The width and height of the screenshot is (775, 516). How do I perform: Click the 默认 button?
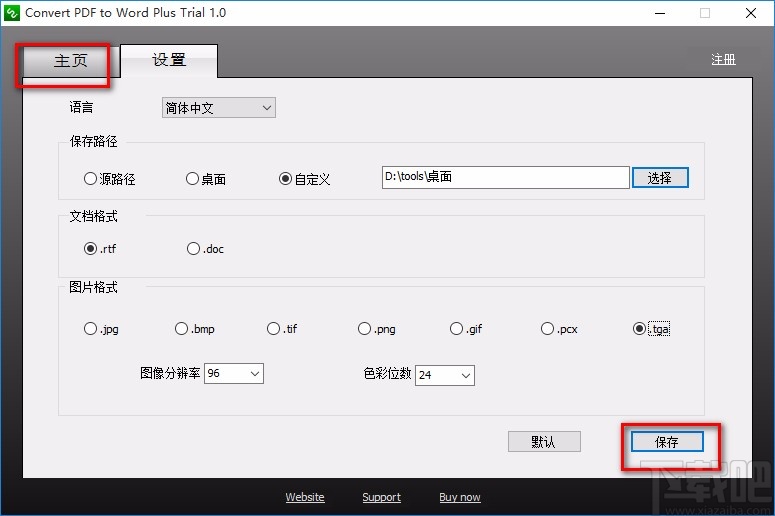coord(544,441)
